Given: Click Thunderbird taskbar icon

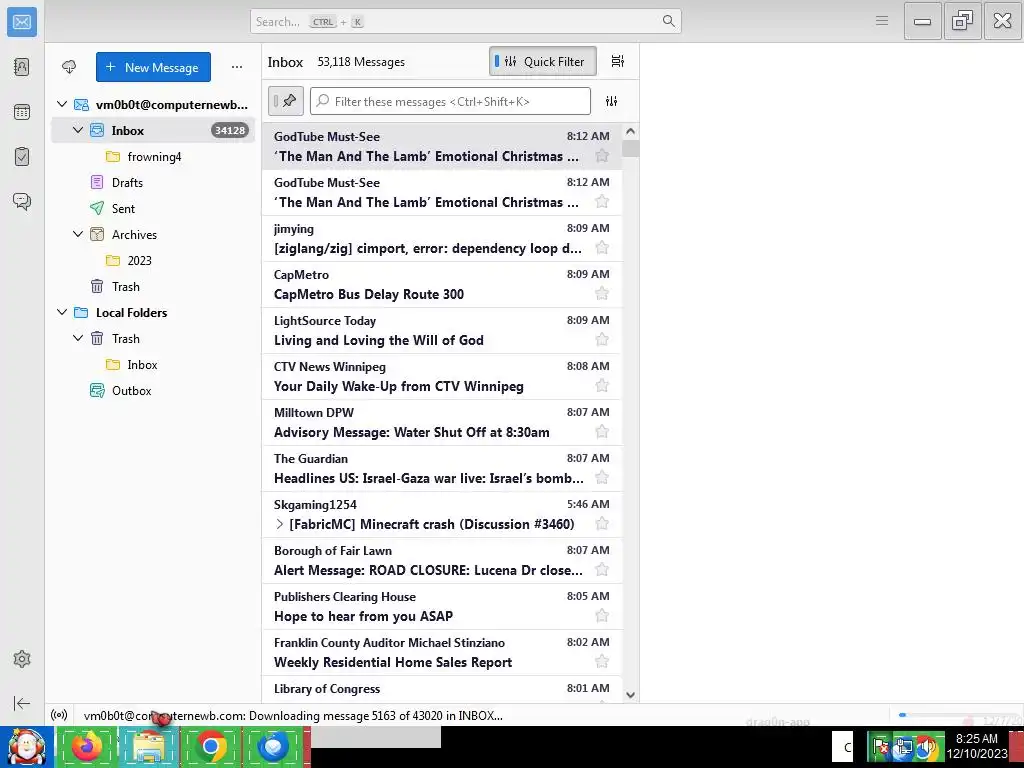Looking at the screenshot, I should (x=273, y=746).
